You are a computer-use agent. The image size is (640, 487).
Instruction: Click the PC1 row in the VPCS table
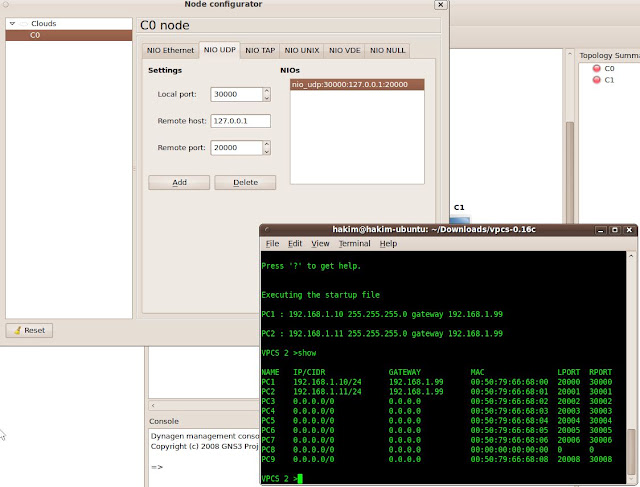click(x=437, y=382)
